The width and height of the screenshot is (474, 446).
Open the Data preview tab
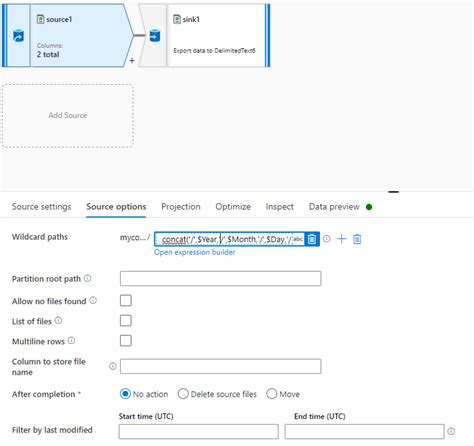click(x=334, y=207)
